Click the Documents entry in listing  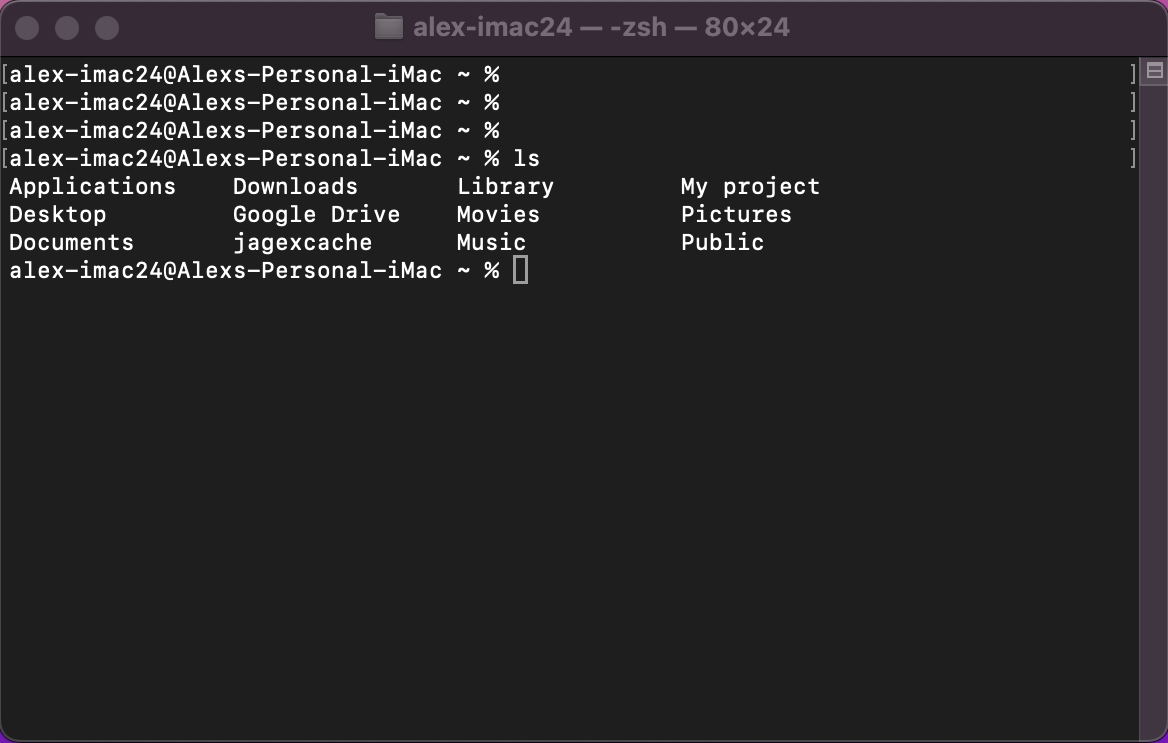(72, 243)
